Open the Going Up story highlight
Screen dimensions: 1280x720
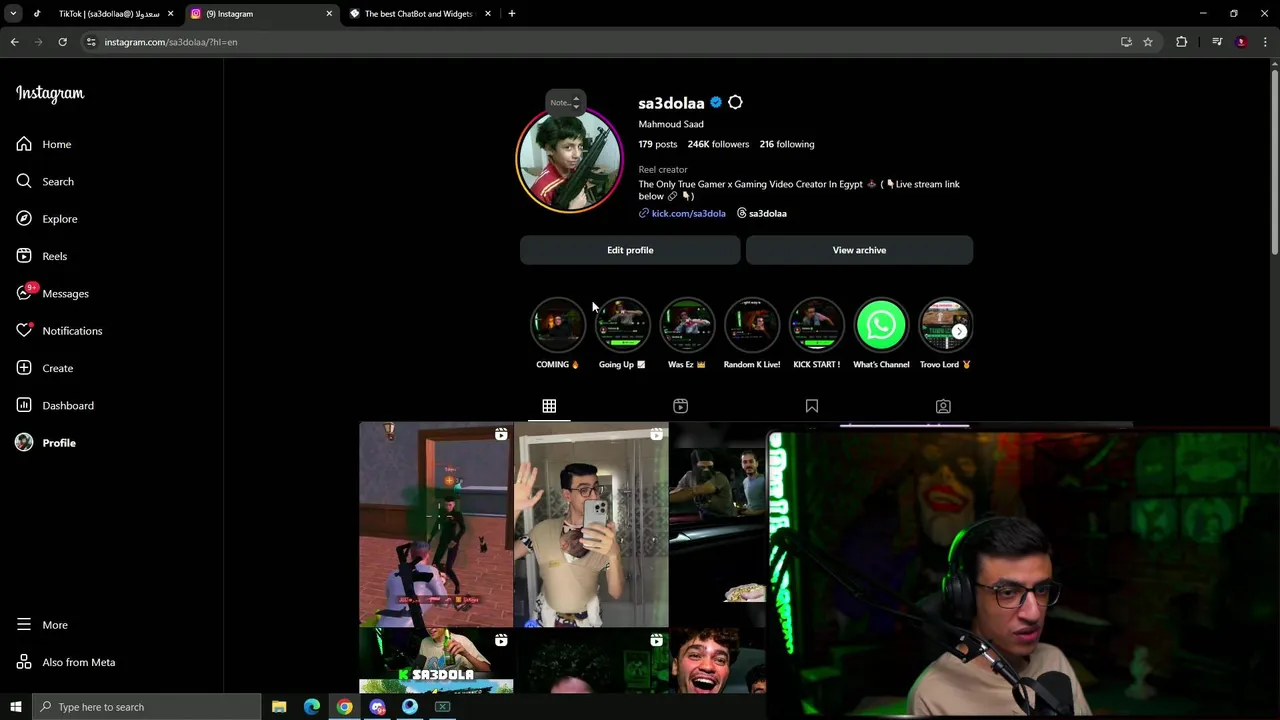pos(622,326)
